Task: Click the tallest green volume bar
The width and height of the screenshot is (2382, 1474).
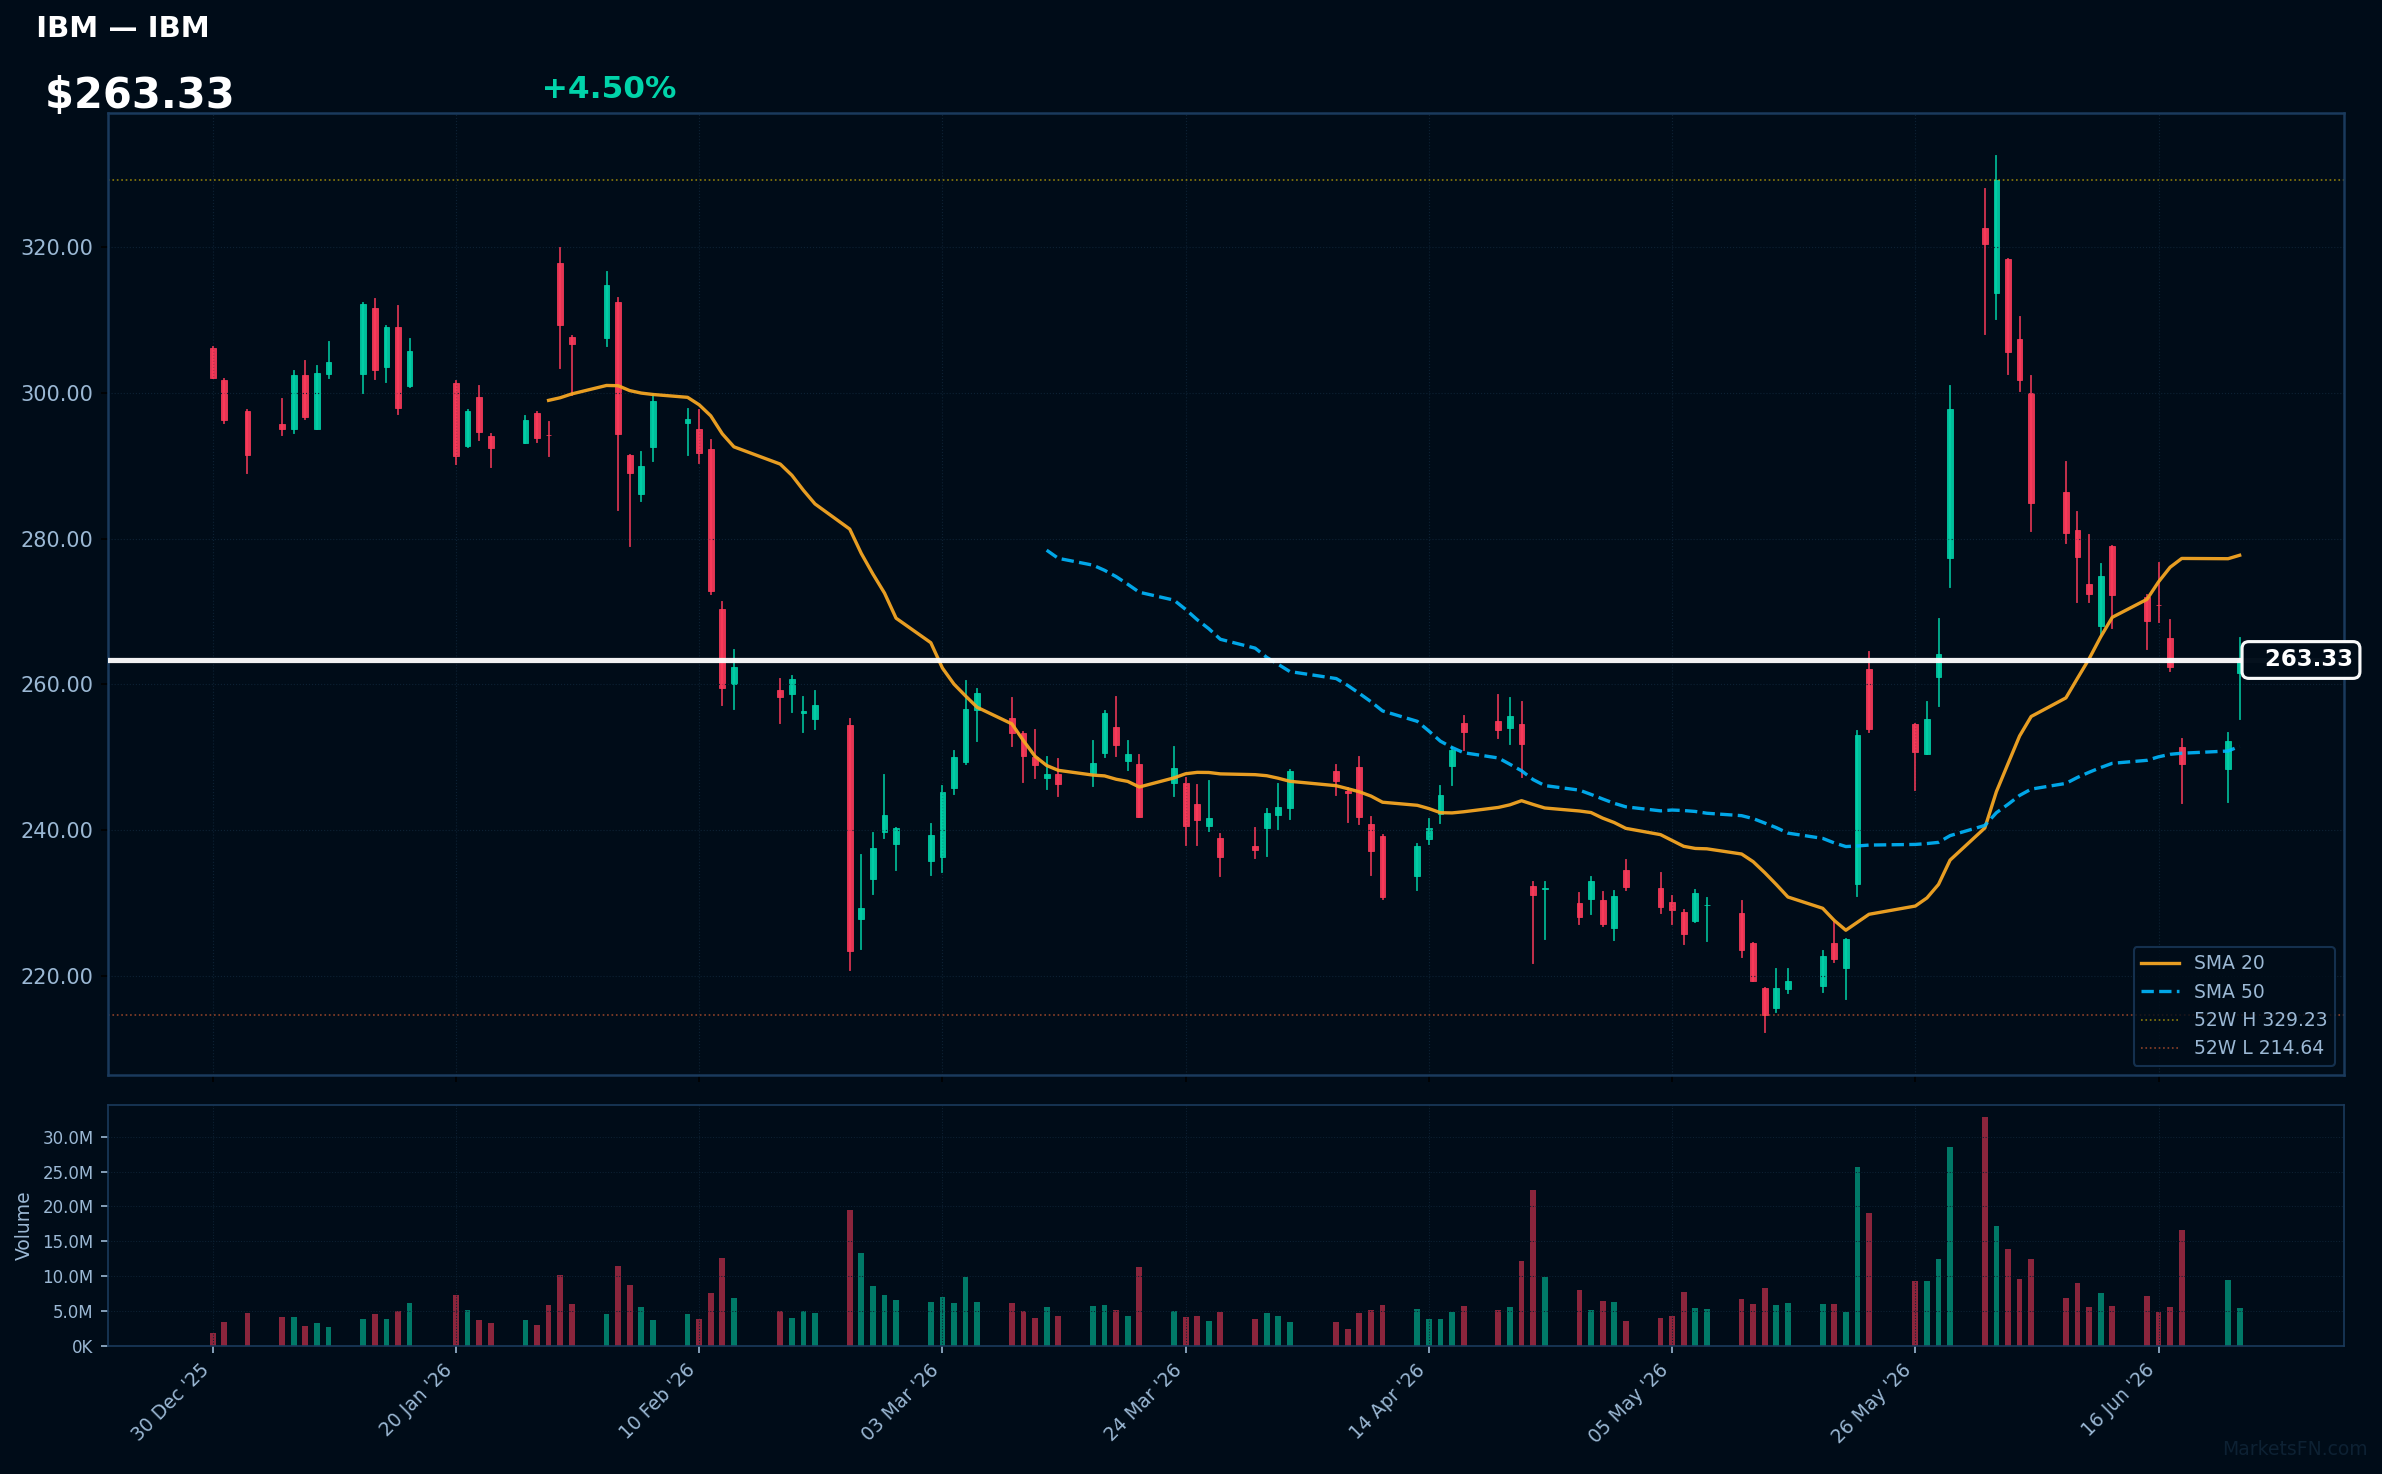Action: 1950,1246
